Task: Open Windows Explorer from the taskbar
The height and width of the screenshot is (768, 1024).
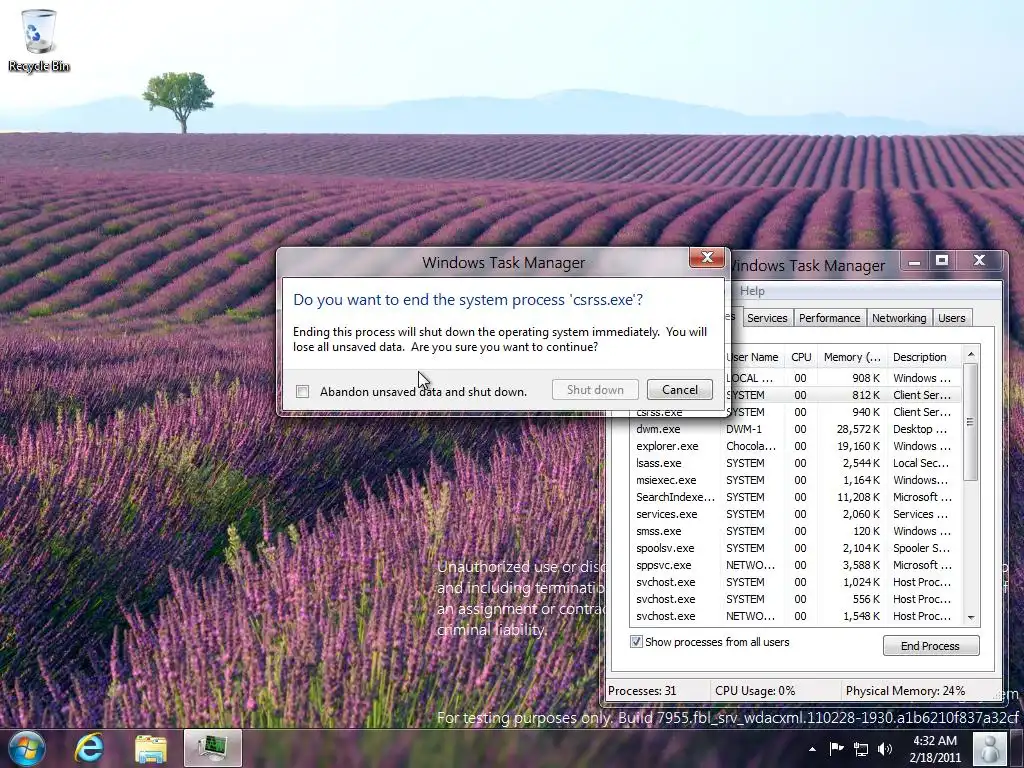Action: 151,748
